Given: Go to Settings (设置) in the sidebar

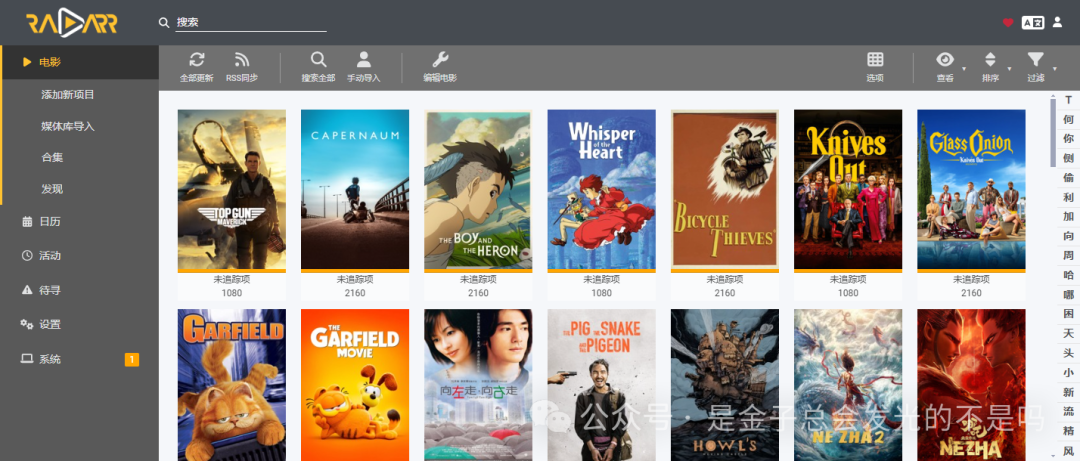Looking at the screenshot, I should pos(50,324).
